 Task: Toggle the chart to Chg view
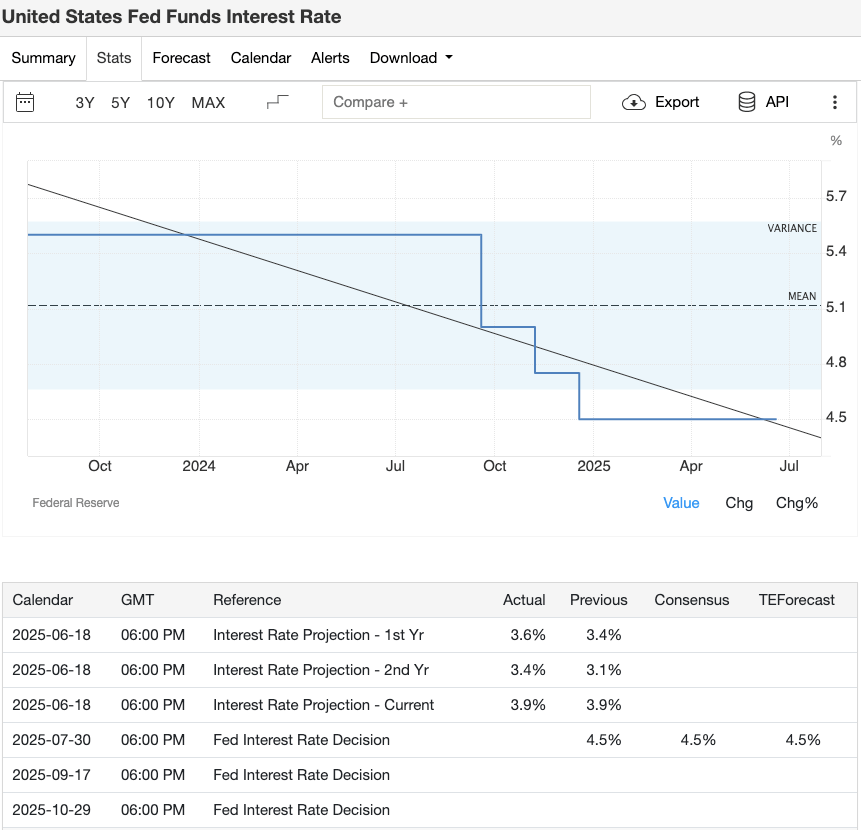[739, 503]
